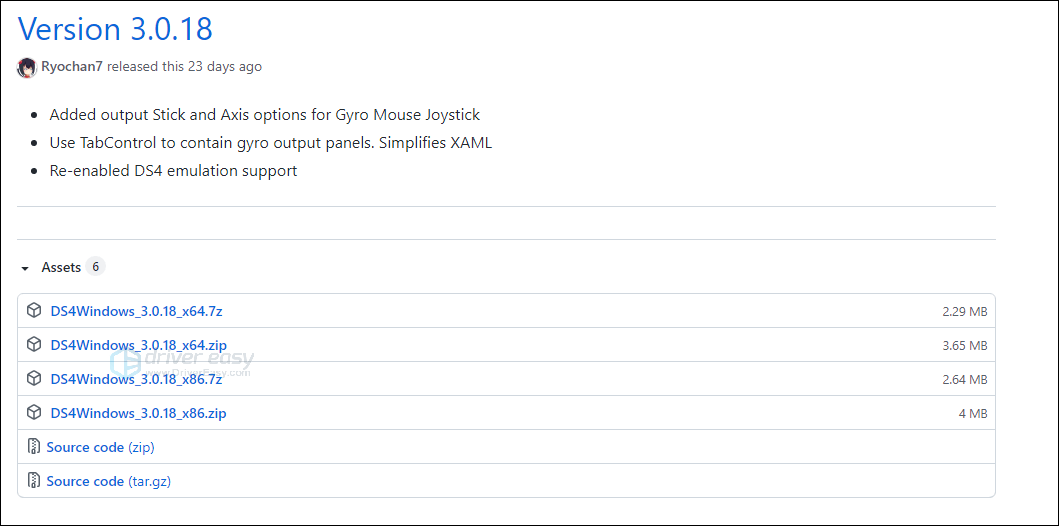Download Source code (zip)
Image resolution: width=1059 pixels, height=526 pixels.
tap(101, 447)
